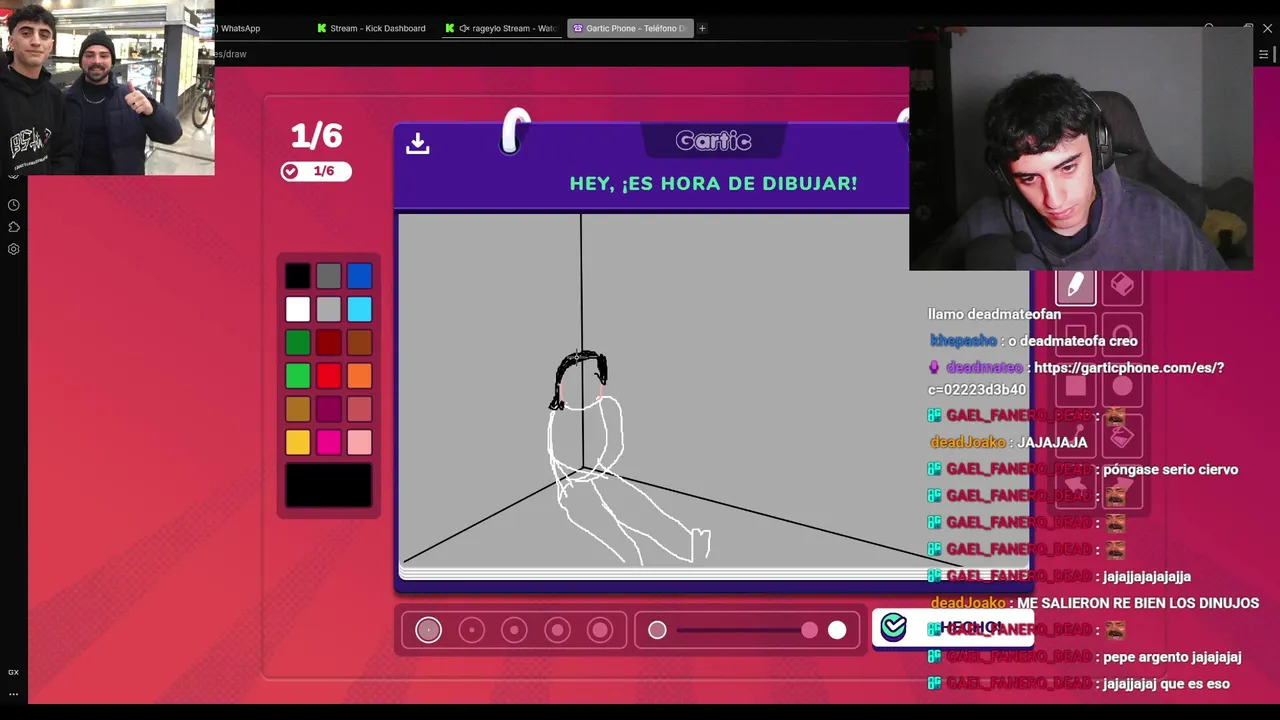Download the drawing with the download icon
The height and width of the screenshot is (720, 1280).
point(418,144)
